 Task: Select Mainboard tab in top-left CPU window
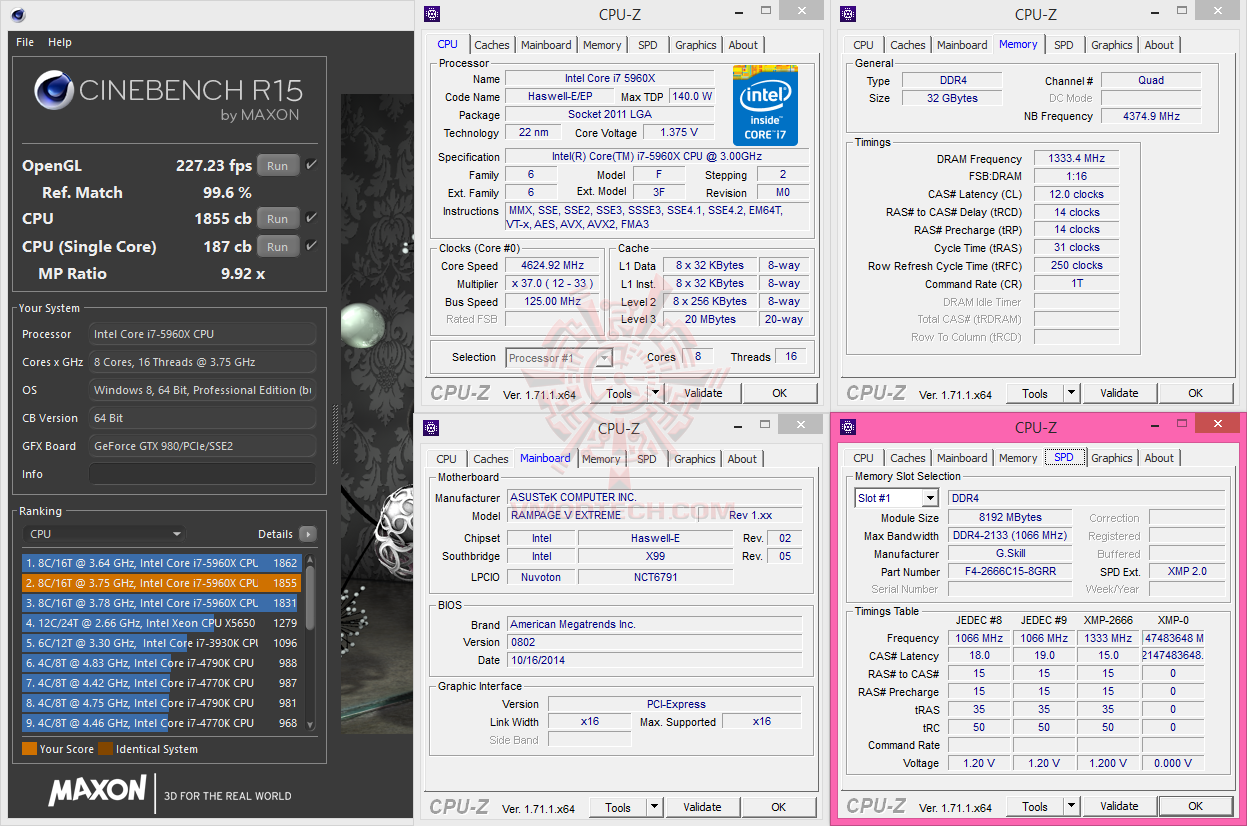547,45
